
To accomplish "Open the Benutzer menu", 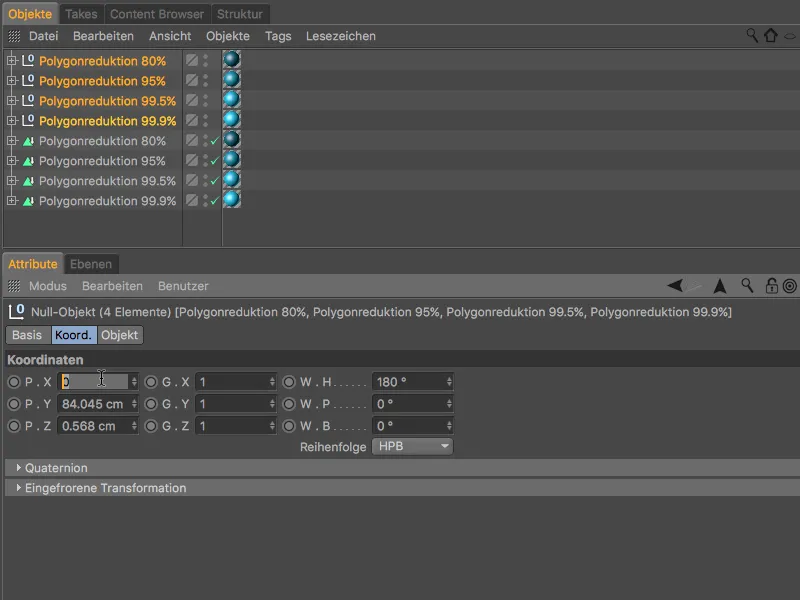I will point(183,286).
